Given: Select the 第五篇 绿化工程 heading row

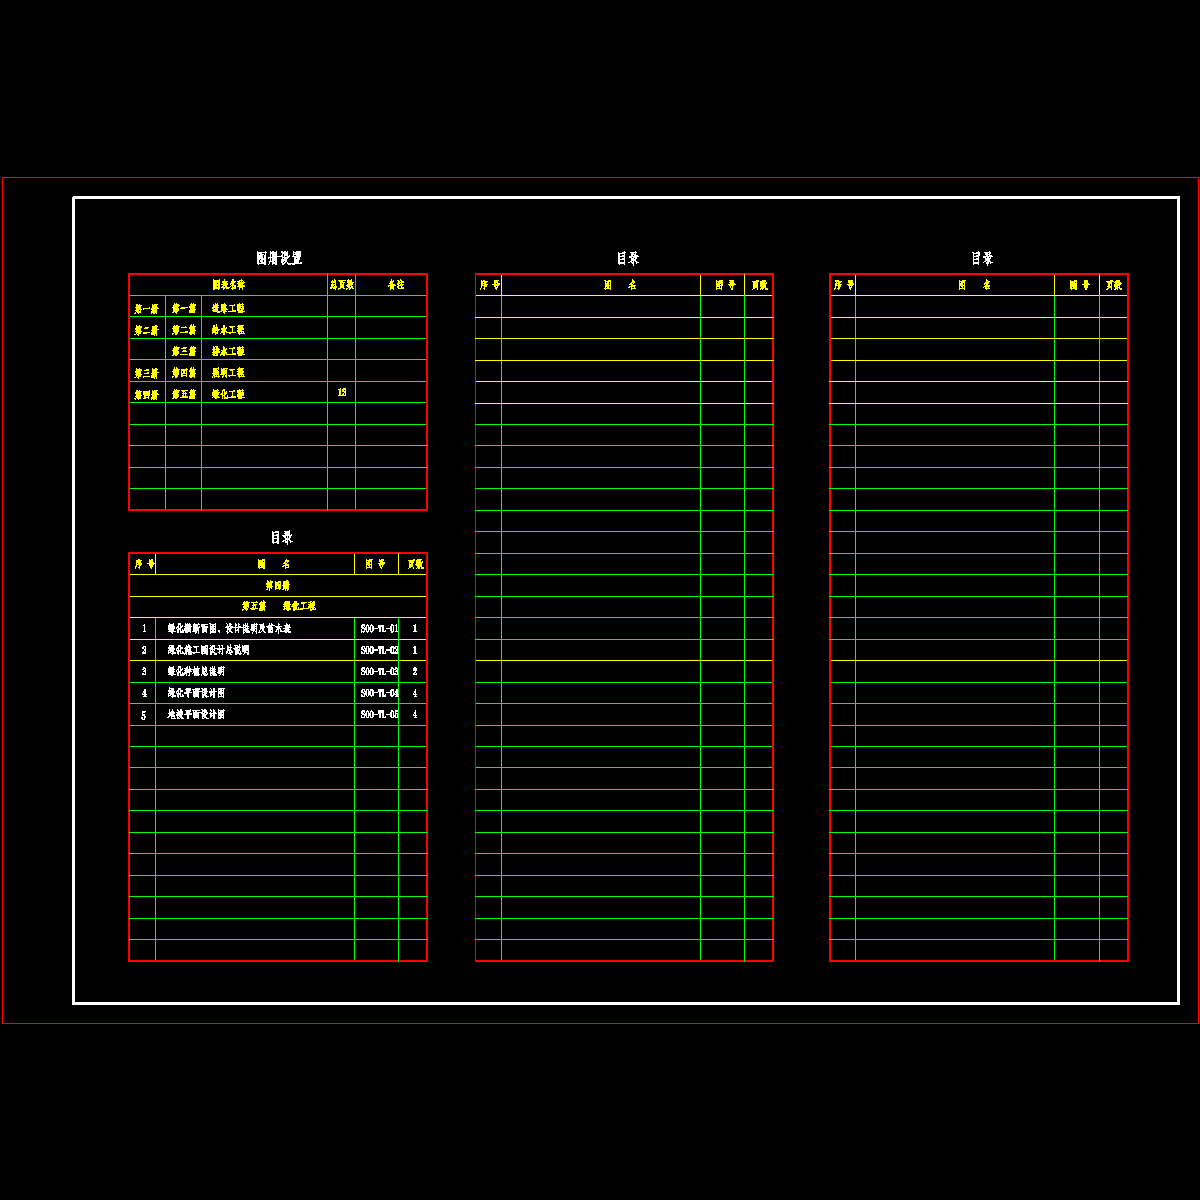Looking at the screenshot, I should (x=278, y=607).
